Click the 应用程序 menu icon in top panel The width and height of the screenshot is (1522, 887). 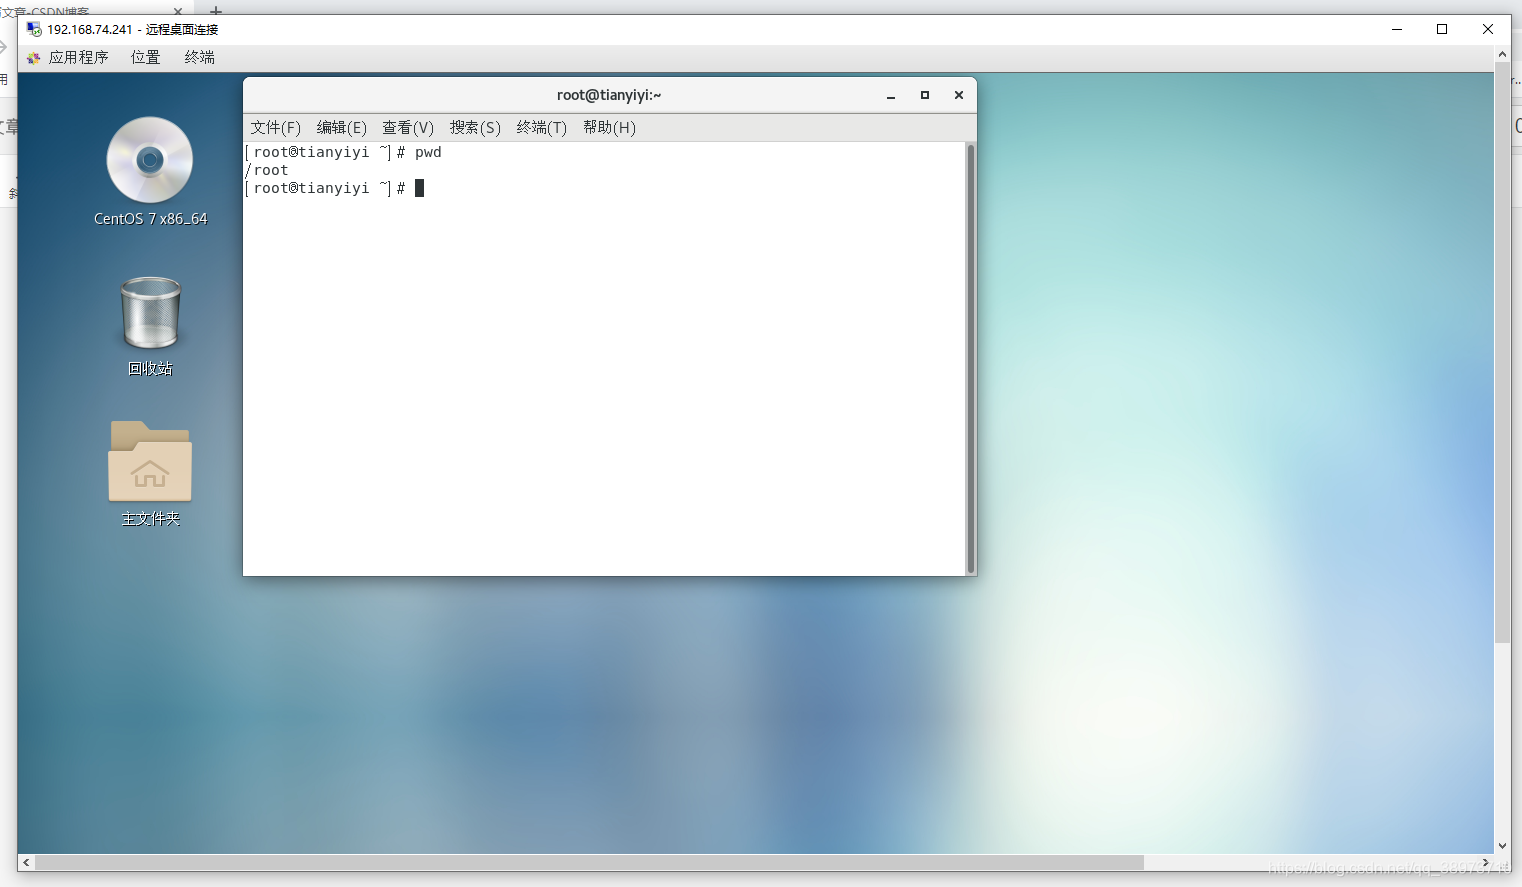(33, 58)
